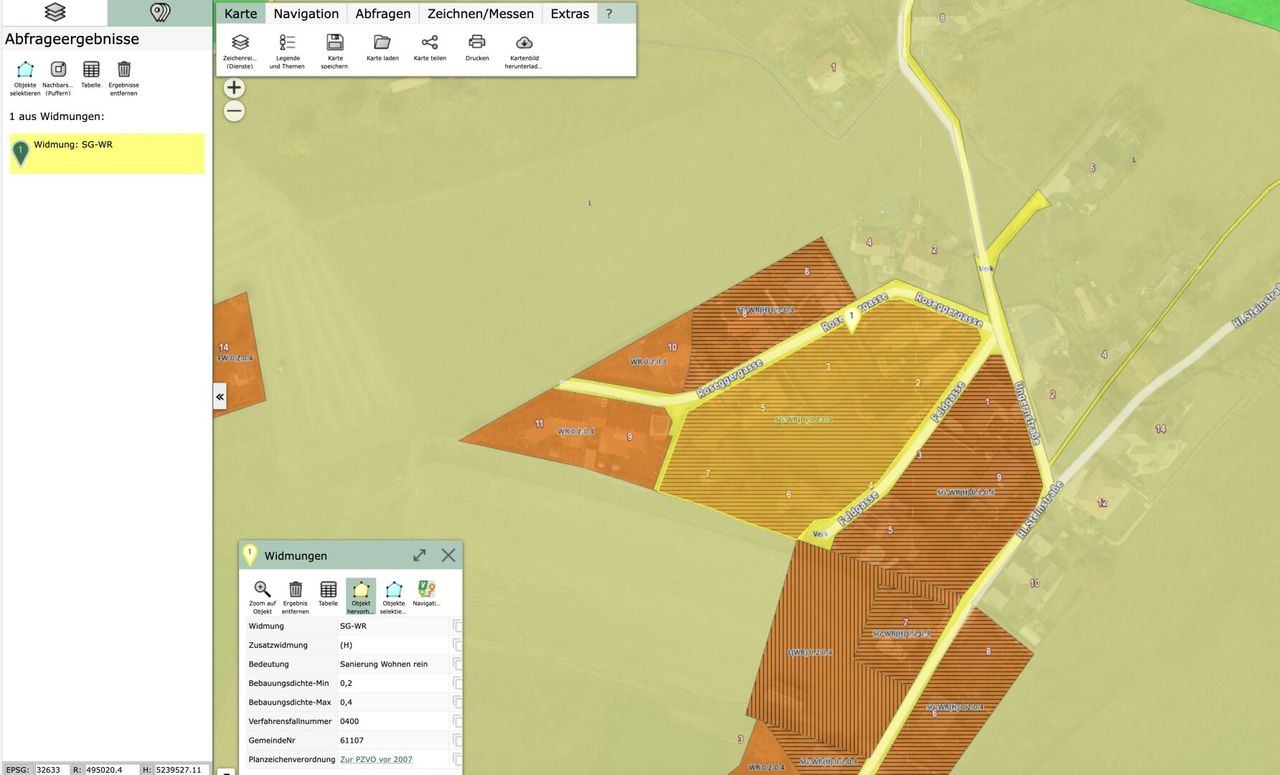Copy the Widmung value SG-WR
The height and width of the screenshot is (775, 1280).
(x=457, y=627)
